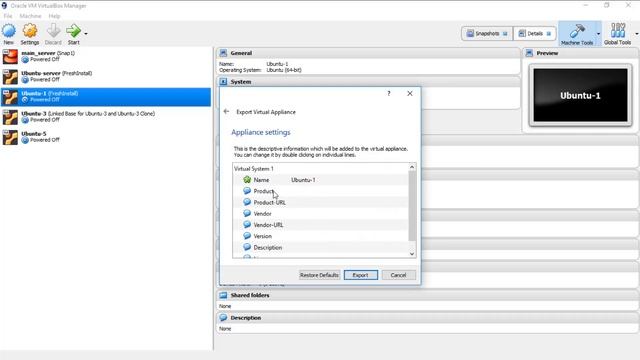Image resolution: width=640 pixels, height=360 pixels.
Task: Switch to the Snapshots tool
Action: click(x=483, y=33)
